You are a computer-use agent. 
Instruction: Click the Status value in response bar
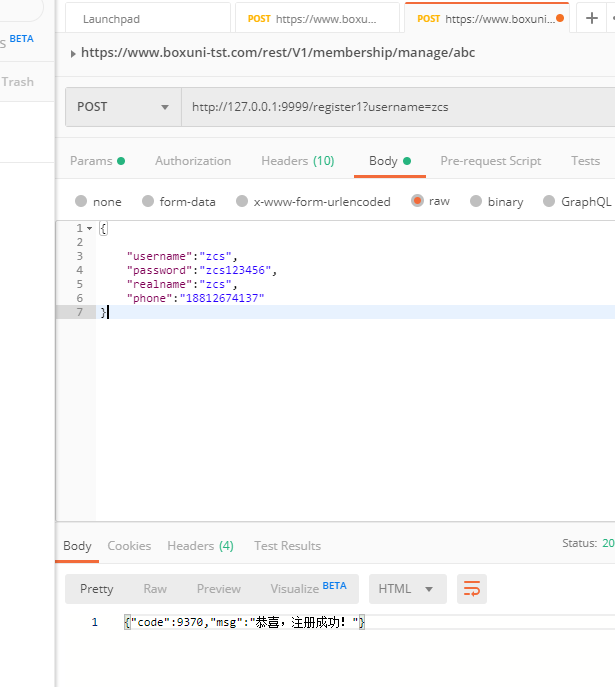[608, 543]
